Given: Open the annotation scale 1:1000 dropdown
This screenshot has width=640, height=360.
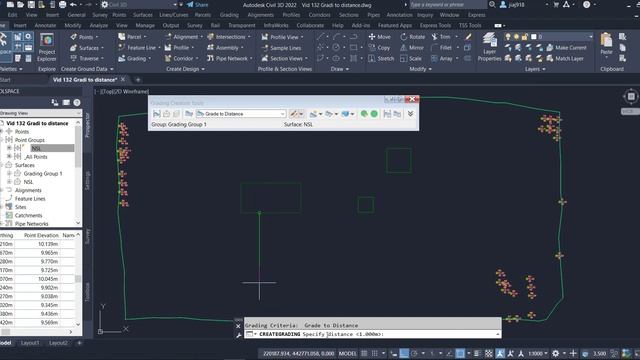Looking at the screenshot, I should [x=538, y=353].
